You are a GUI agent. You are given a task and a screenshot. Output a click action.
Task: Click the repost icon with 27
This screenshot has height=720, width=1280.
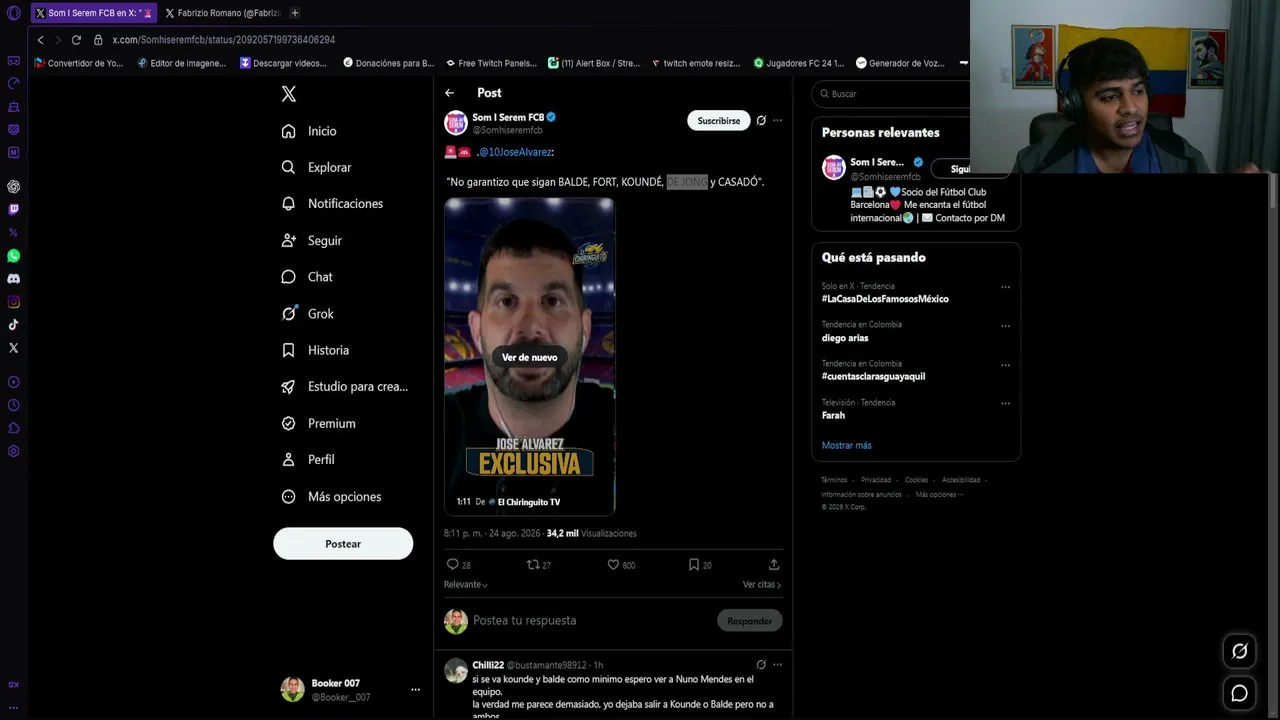coord(539,565)
